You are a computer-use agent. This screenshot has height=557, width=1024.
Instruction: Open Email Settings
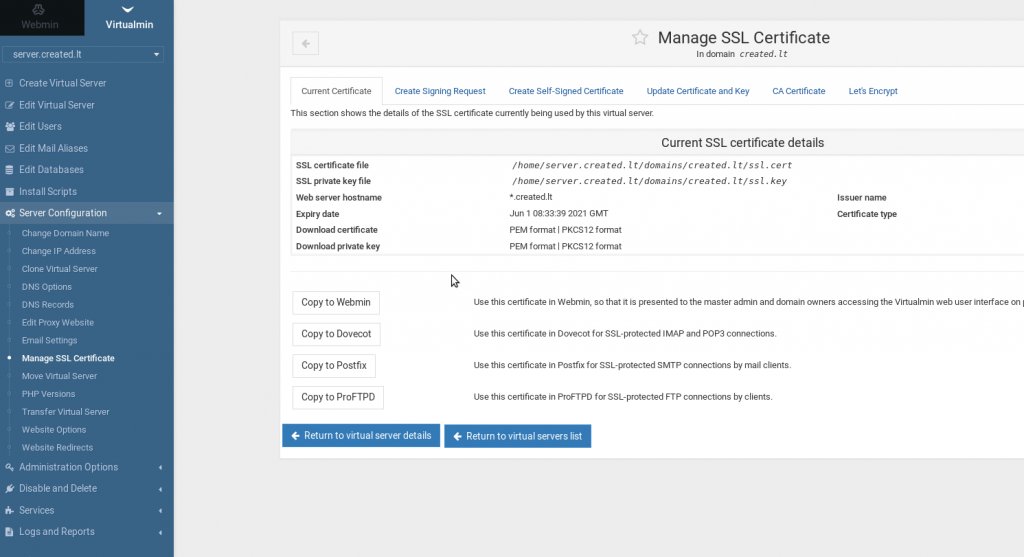[x=49, y=340]
